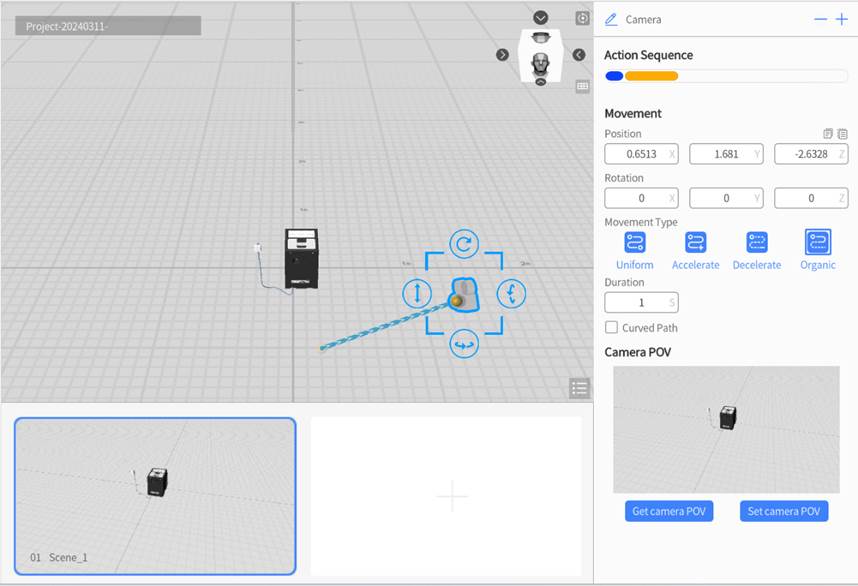Click Get camera POV button
Viewport: 858px width, 586px height.
pyautogui.click(x=669, y=511)
